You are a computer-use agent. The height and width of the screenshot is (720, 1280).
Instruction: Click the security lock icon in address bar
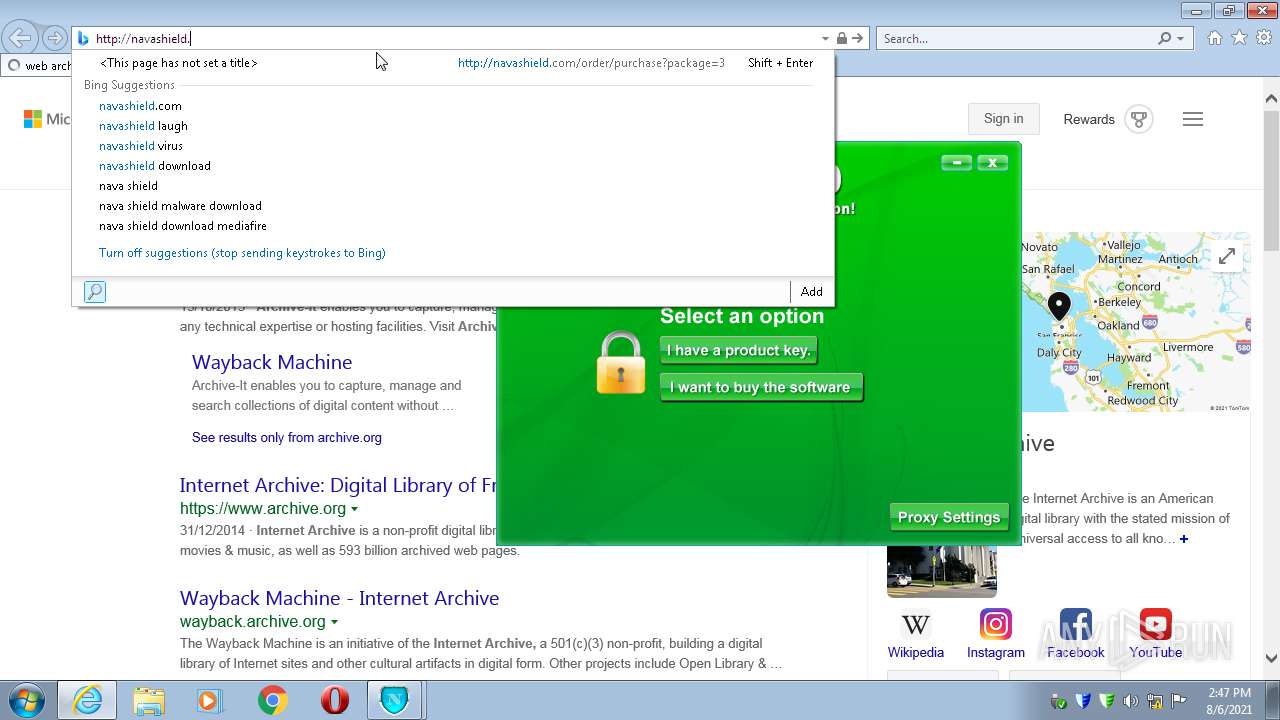[x=841, y=39]
